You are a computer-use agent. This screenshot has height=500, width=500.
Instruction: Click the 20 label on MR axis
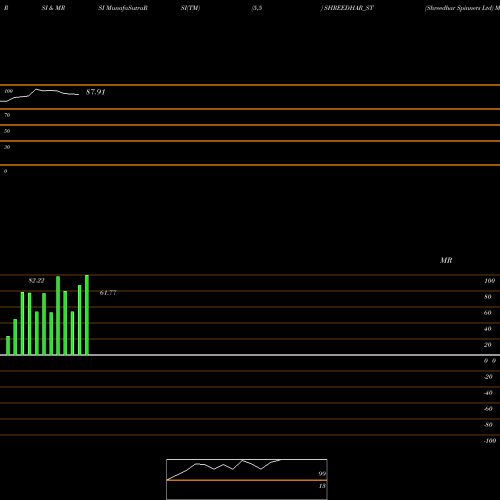[488, 345]
